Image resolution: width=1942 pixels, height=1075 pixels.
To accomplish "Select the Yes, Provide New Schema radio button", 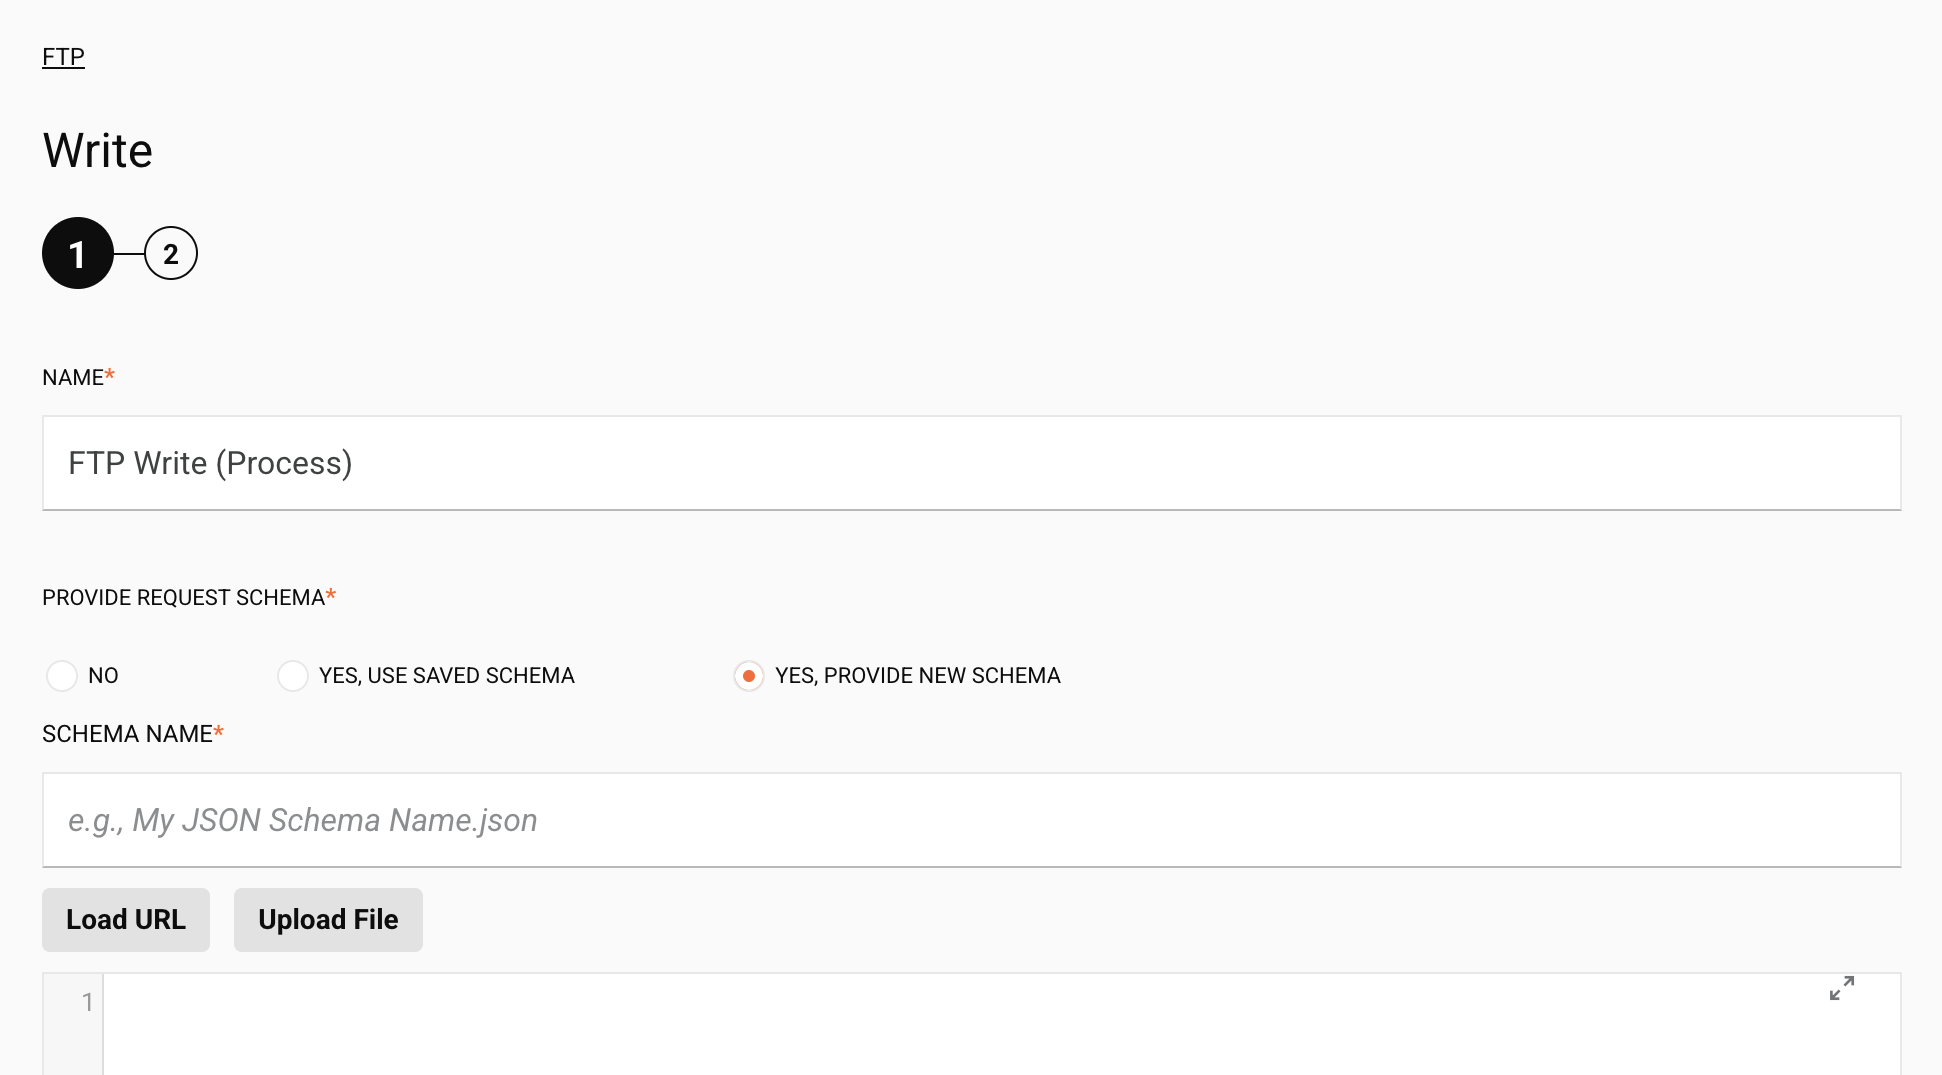I will [749, 676].
